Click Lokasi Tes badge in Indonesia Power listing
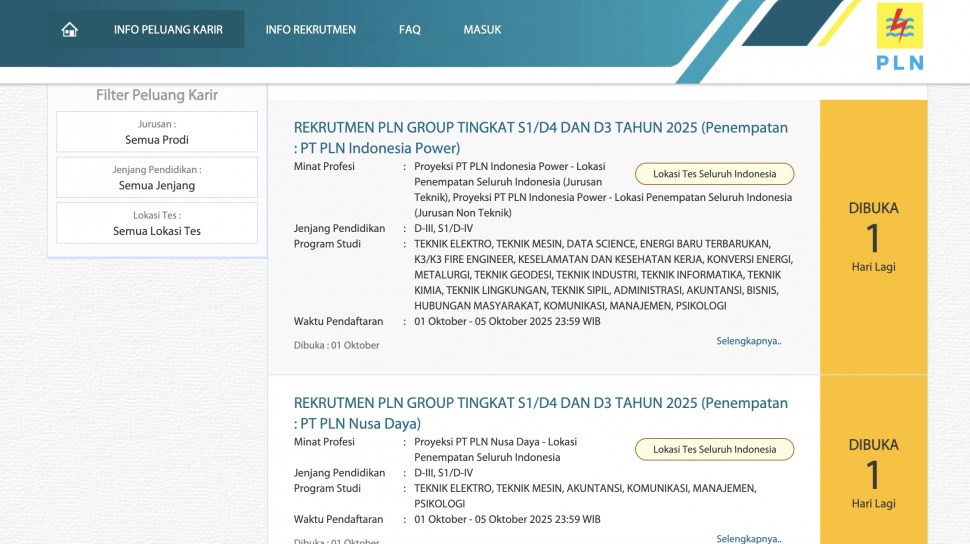The width and height of the screenshot is (970, 544). pos(715,174)
